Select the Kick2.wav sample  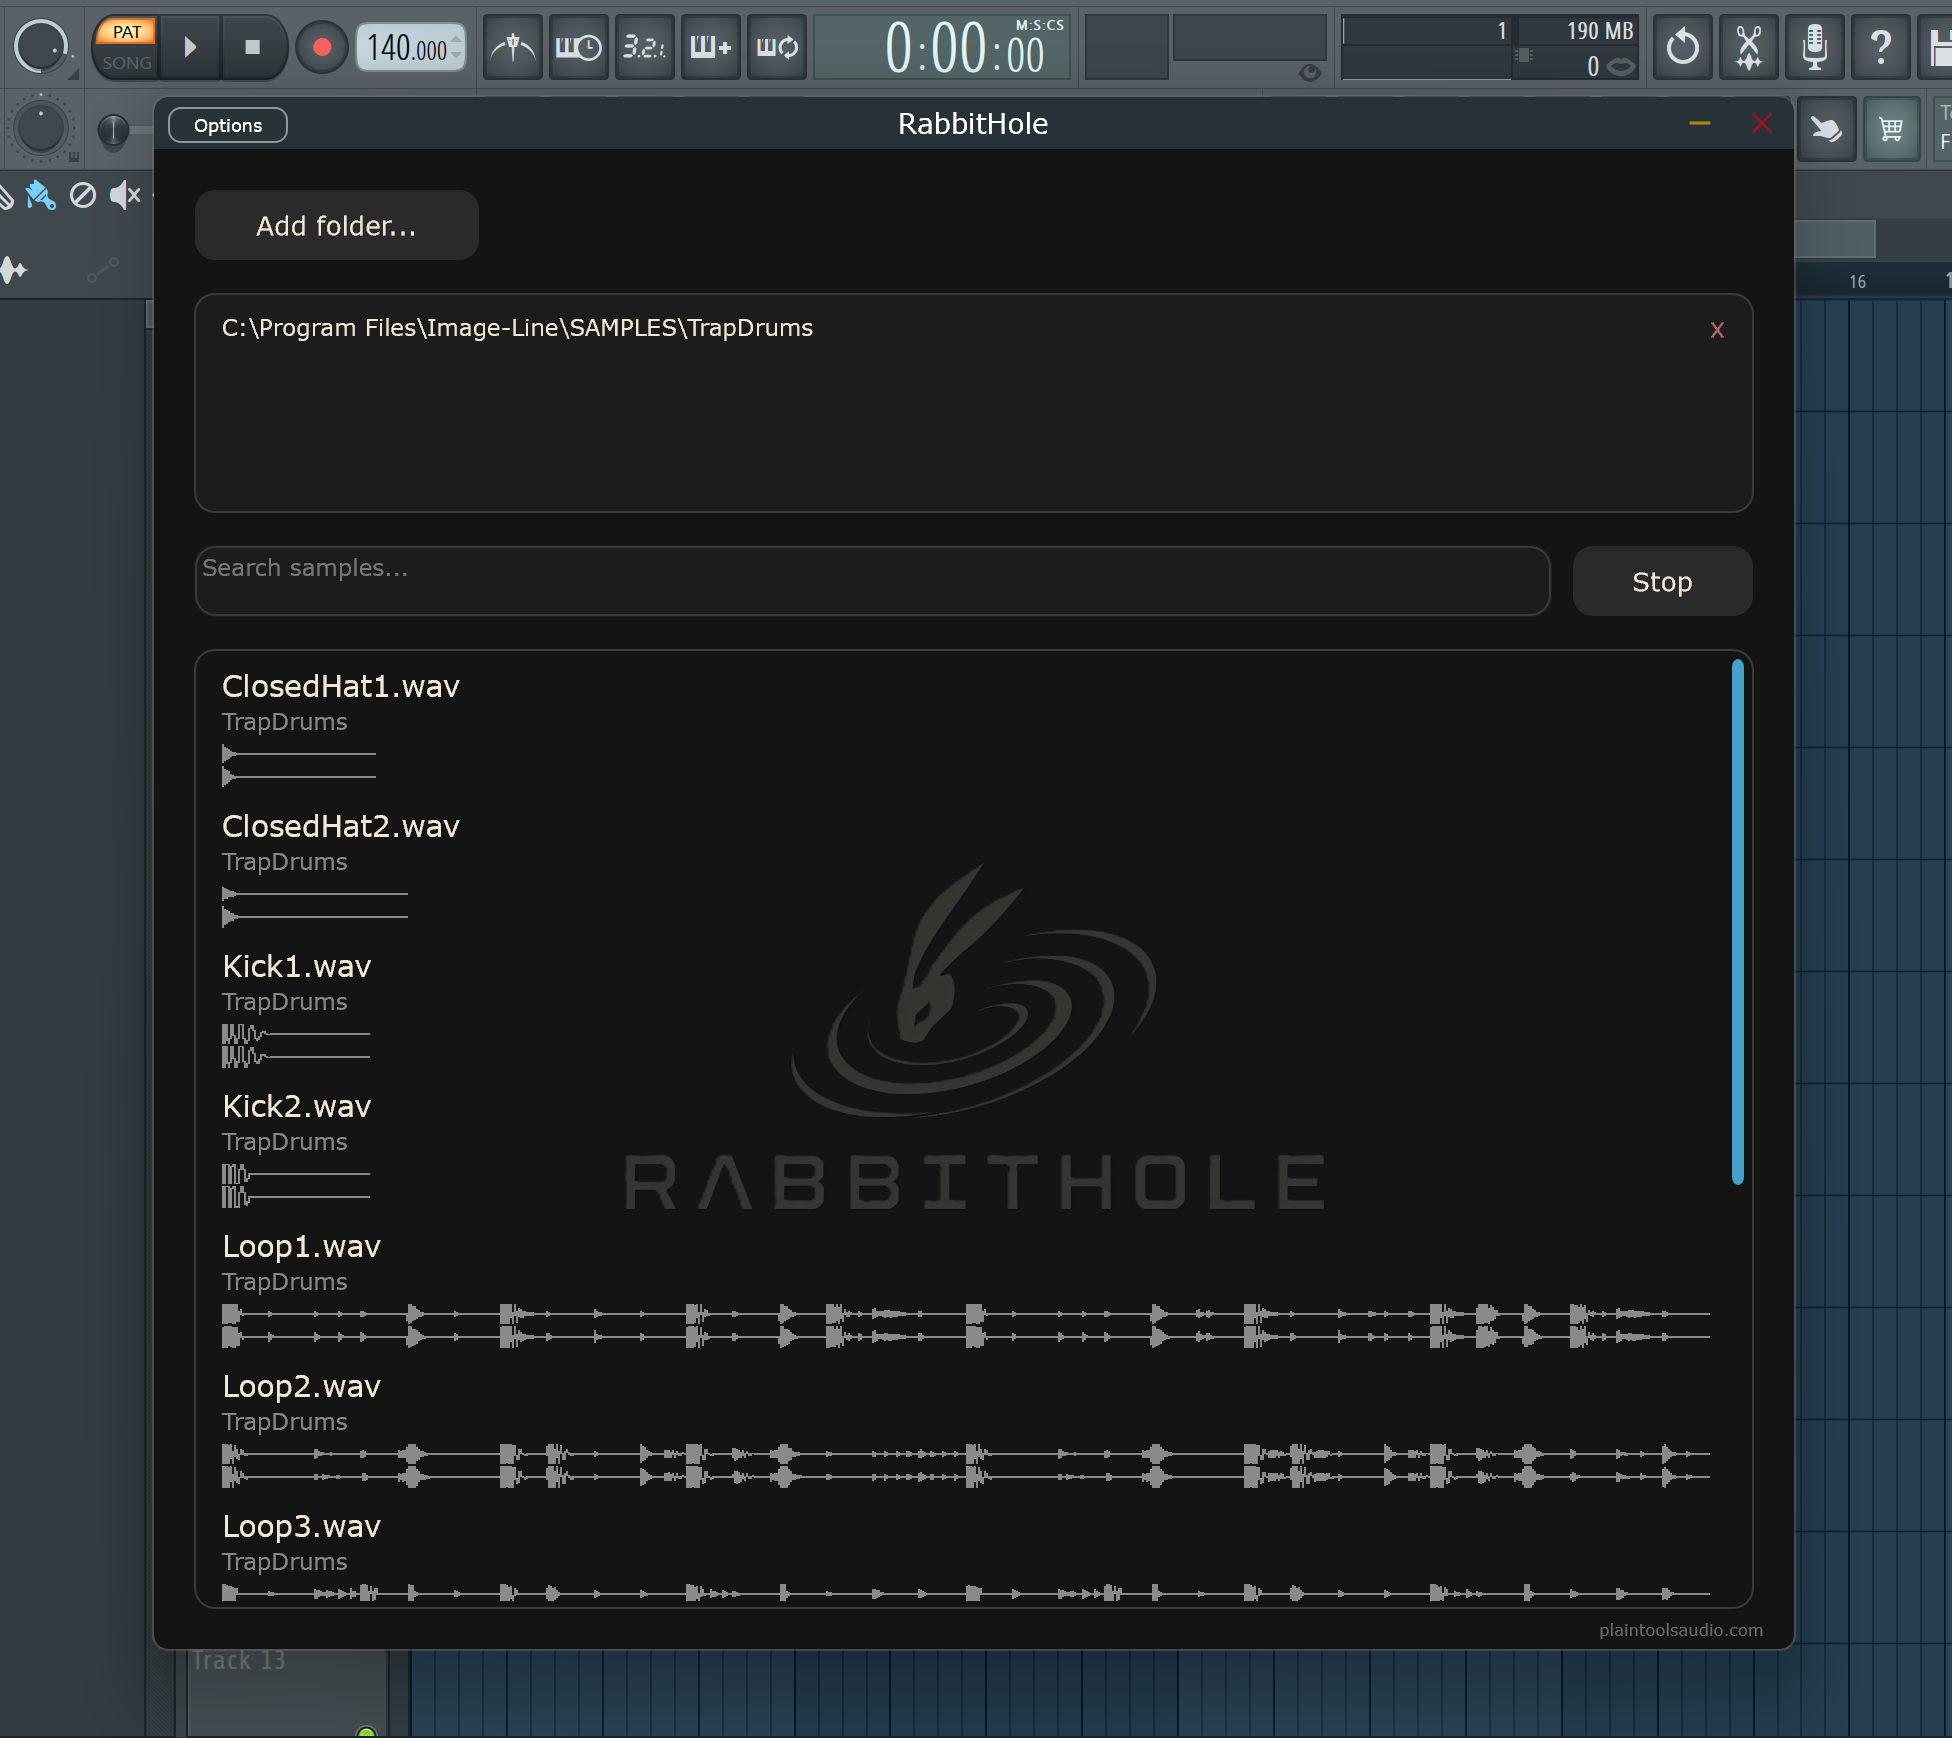coord(296,1106)
